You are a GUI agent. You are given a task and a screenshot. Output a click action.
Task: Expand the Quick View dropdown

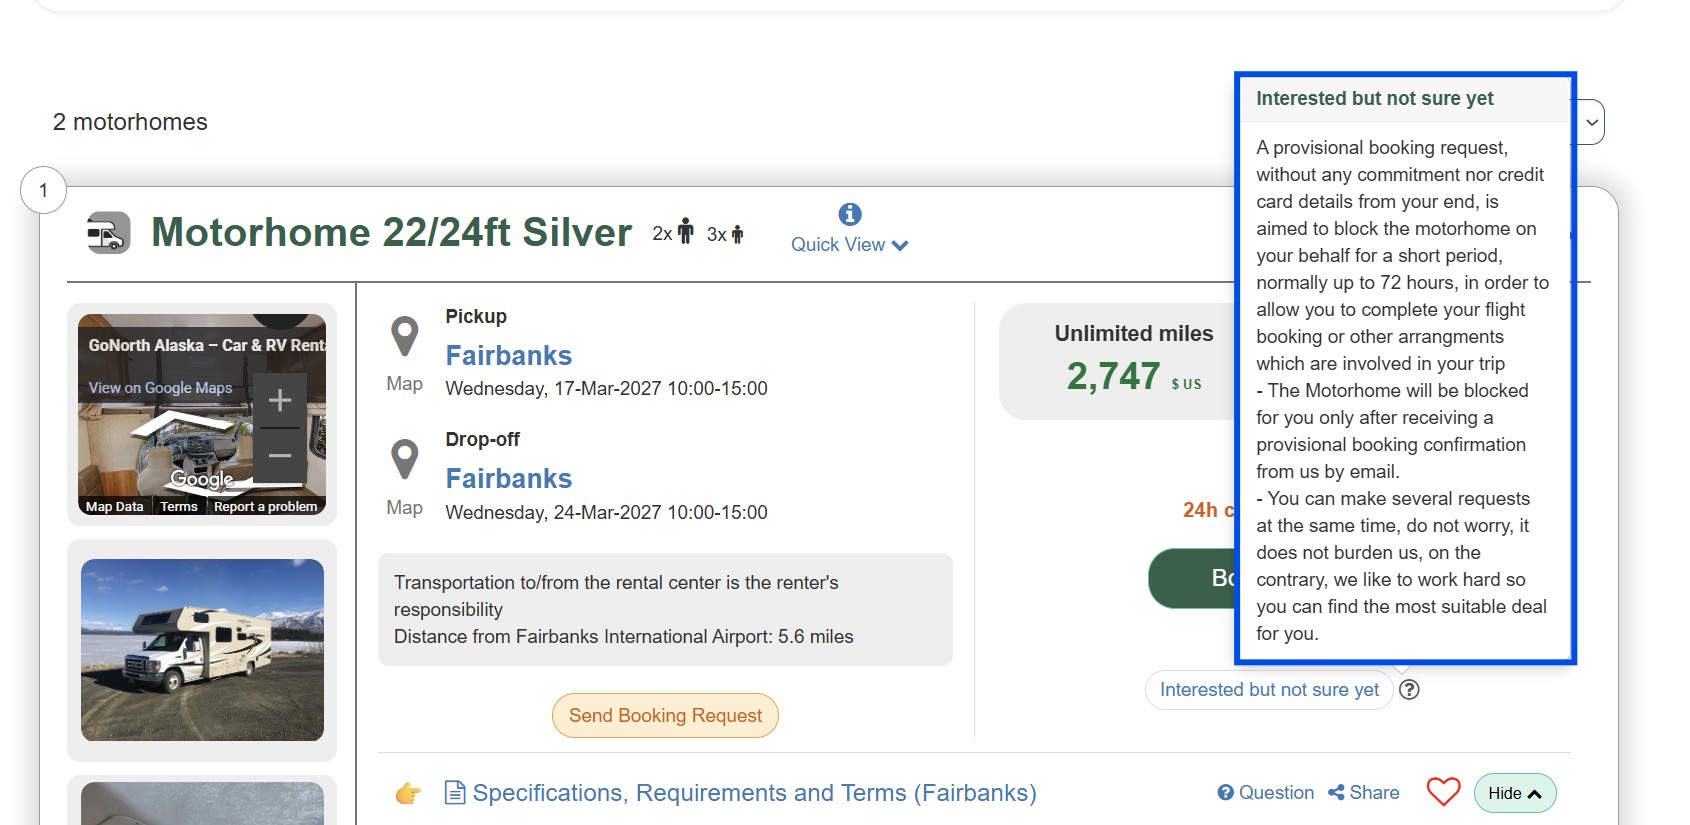[849, 245]
